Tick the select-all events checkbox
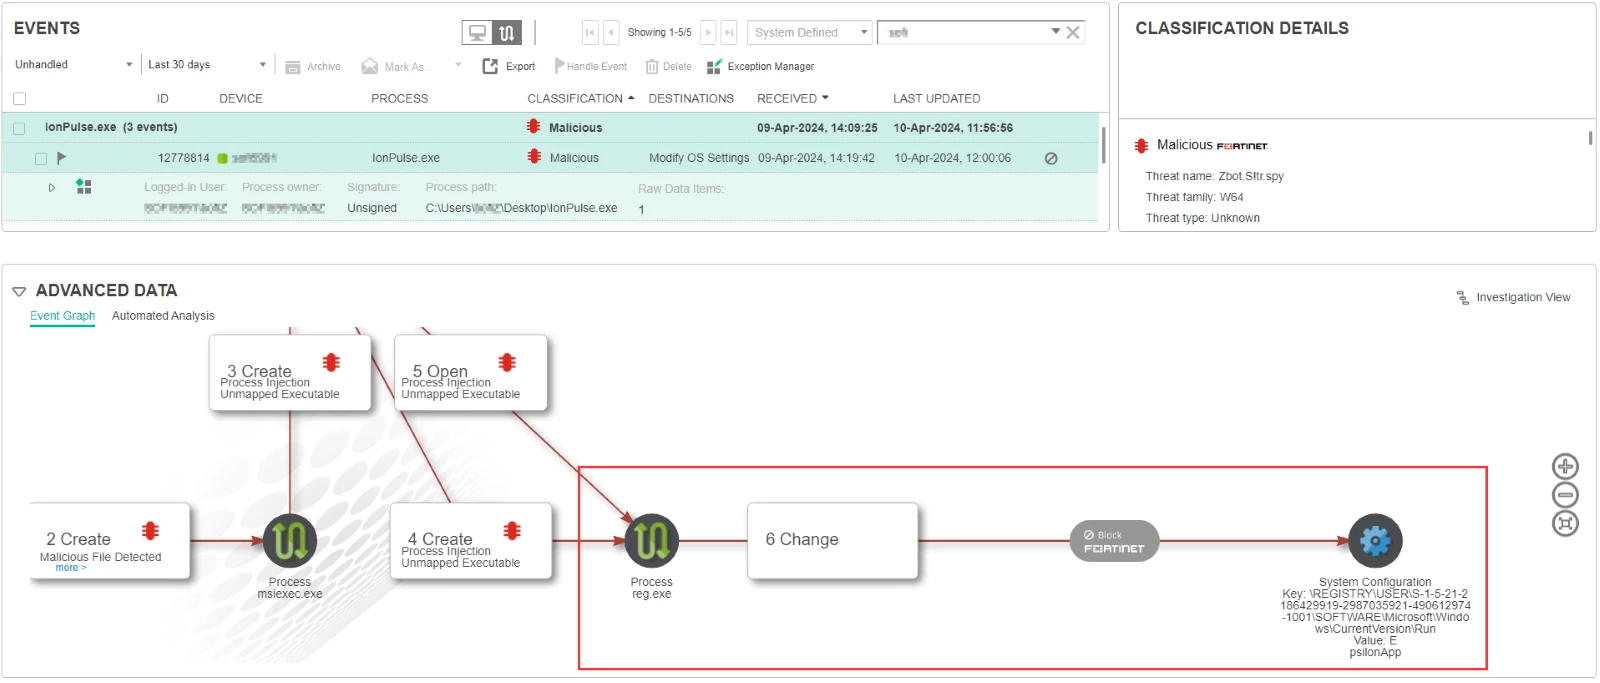 point(19,99)
